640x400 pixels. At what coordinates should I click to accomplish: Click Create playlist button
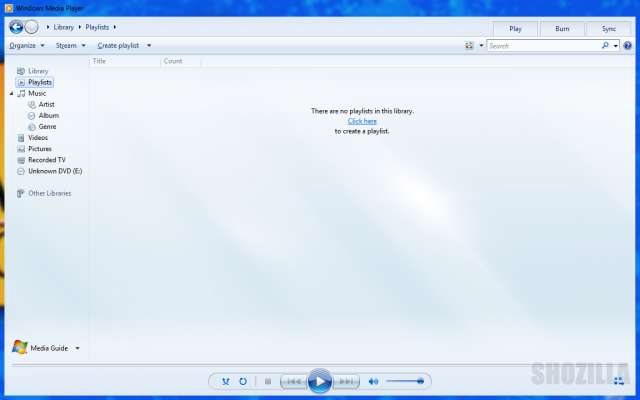coord(118,46)
